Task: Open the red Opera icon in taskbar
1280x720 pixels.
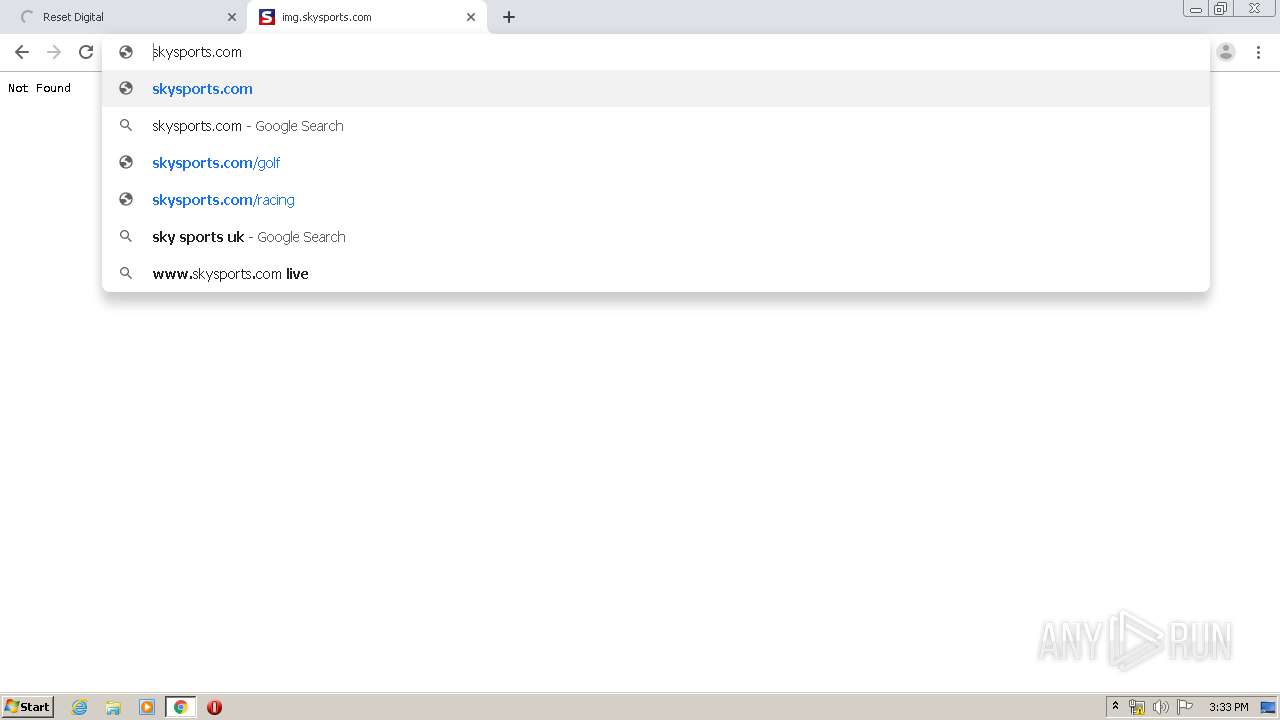Action: tap(214, 707)
